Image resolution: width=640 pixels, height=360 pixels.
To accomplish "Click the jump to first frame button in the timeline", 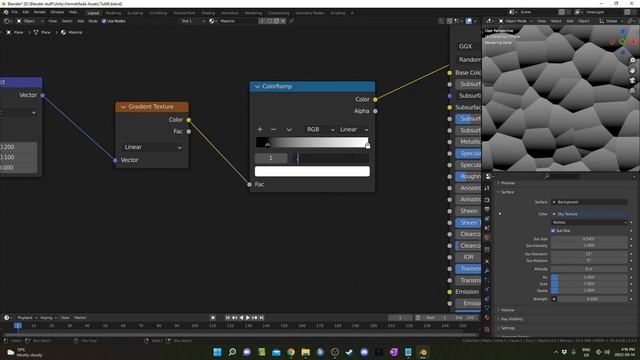I will click(x=228, y=318).
